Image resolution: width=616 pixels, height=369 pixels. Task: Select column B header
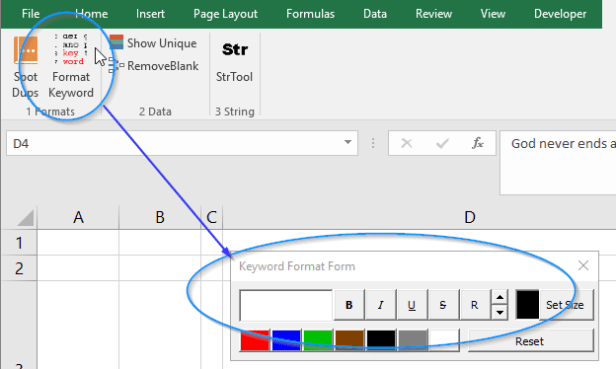[x=160, y=217]
